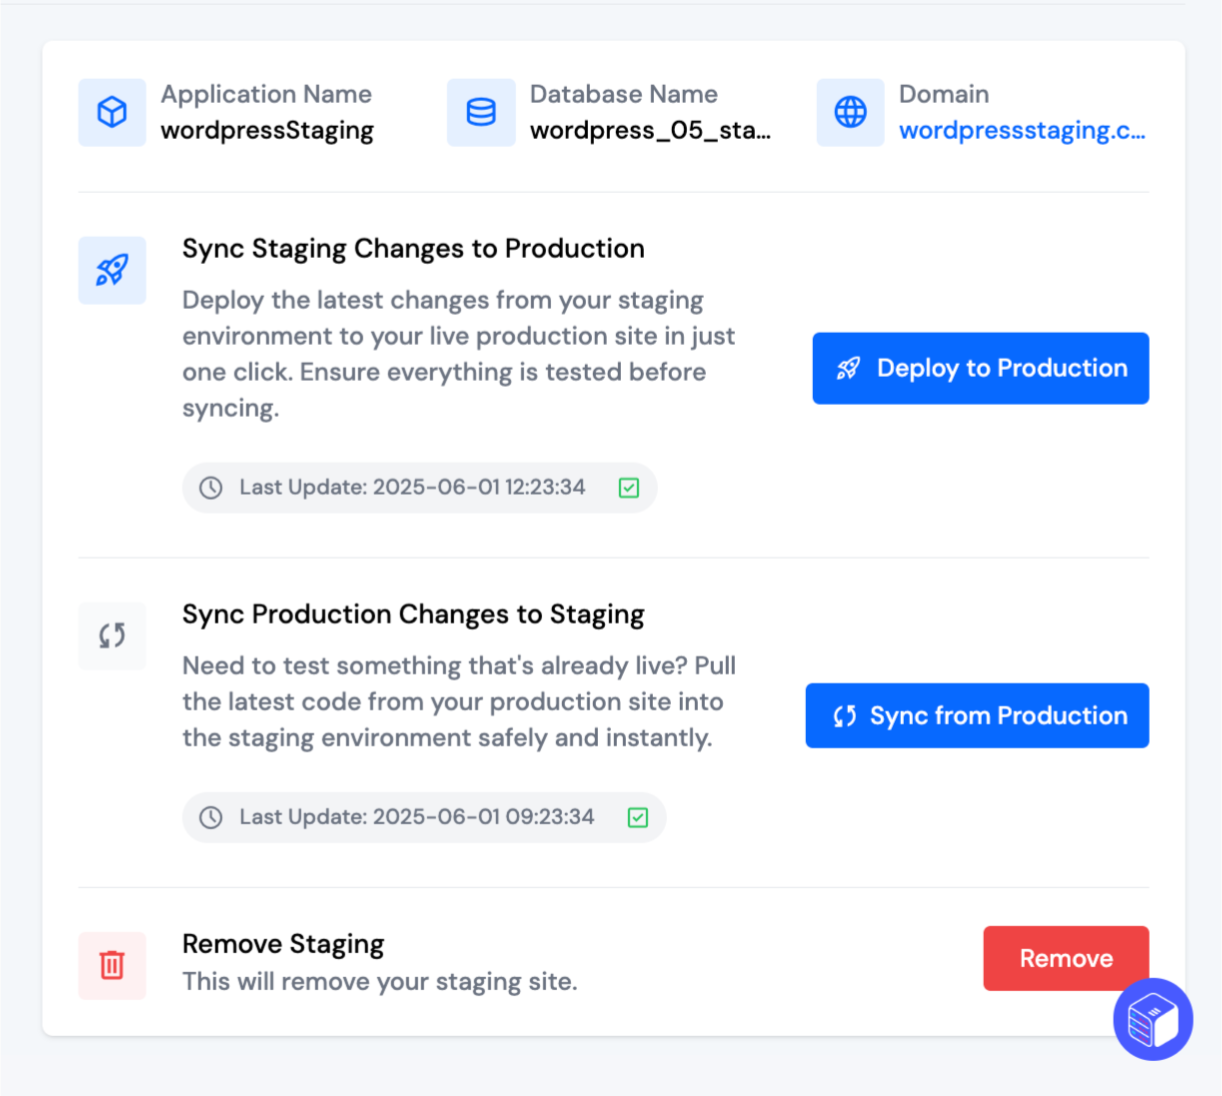Click the Sync Staging Changes to Production heading
The image size is (1222, 1096).
413,248
